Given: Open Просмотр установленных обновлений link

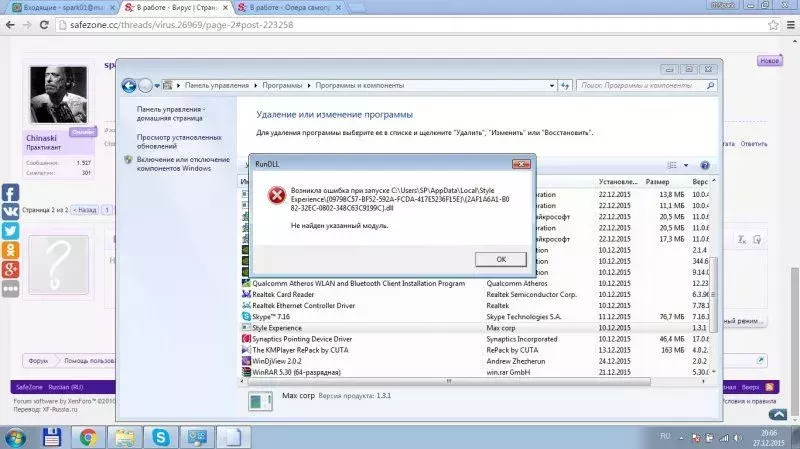Looking at the screenshot, I should click(x=179, y=141).
